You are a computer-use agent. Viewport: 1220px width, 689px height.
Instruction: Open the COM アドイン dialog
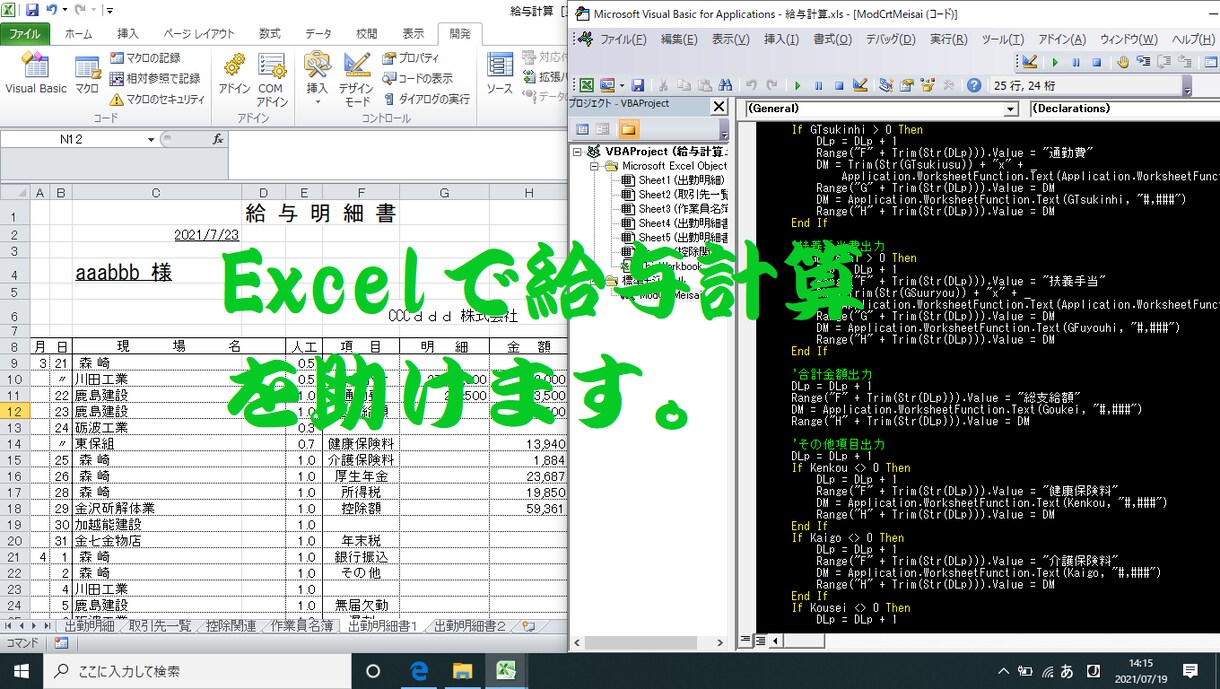click(271, 78)
